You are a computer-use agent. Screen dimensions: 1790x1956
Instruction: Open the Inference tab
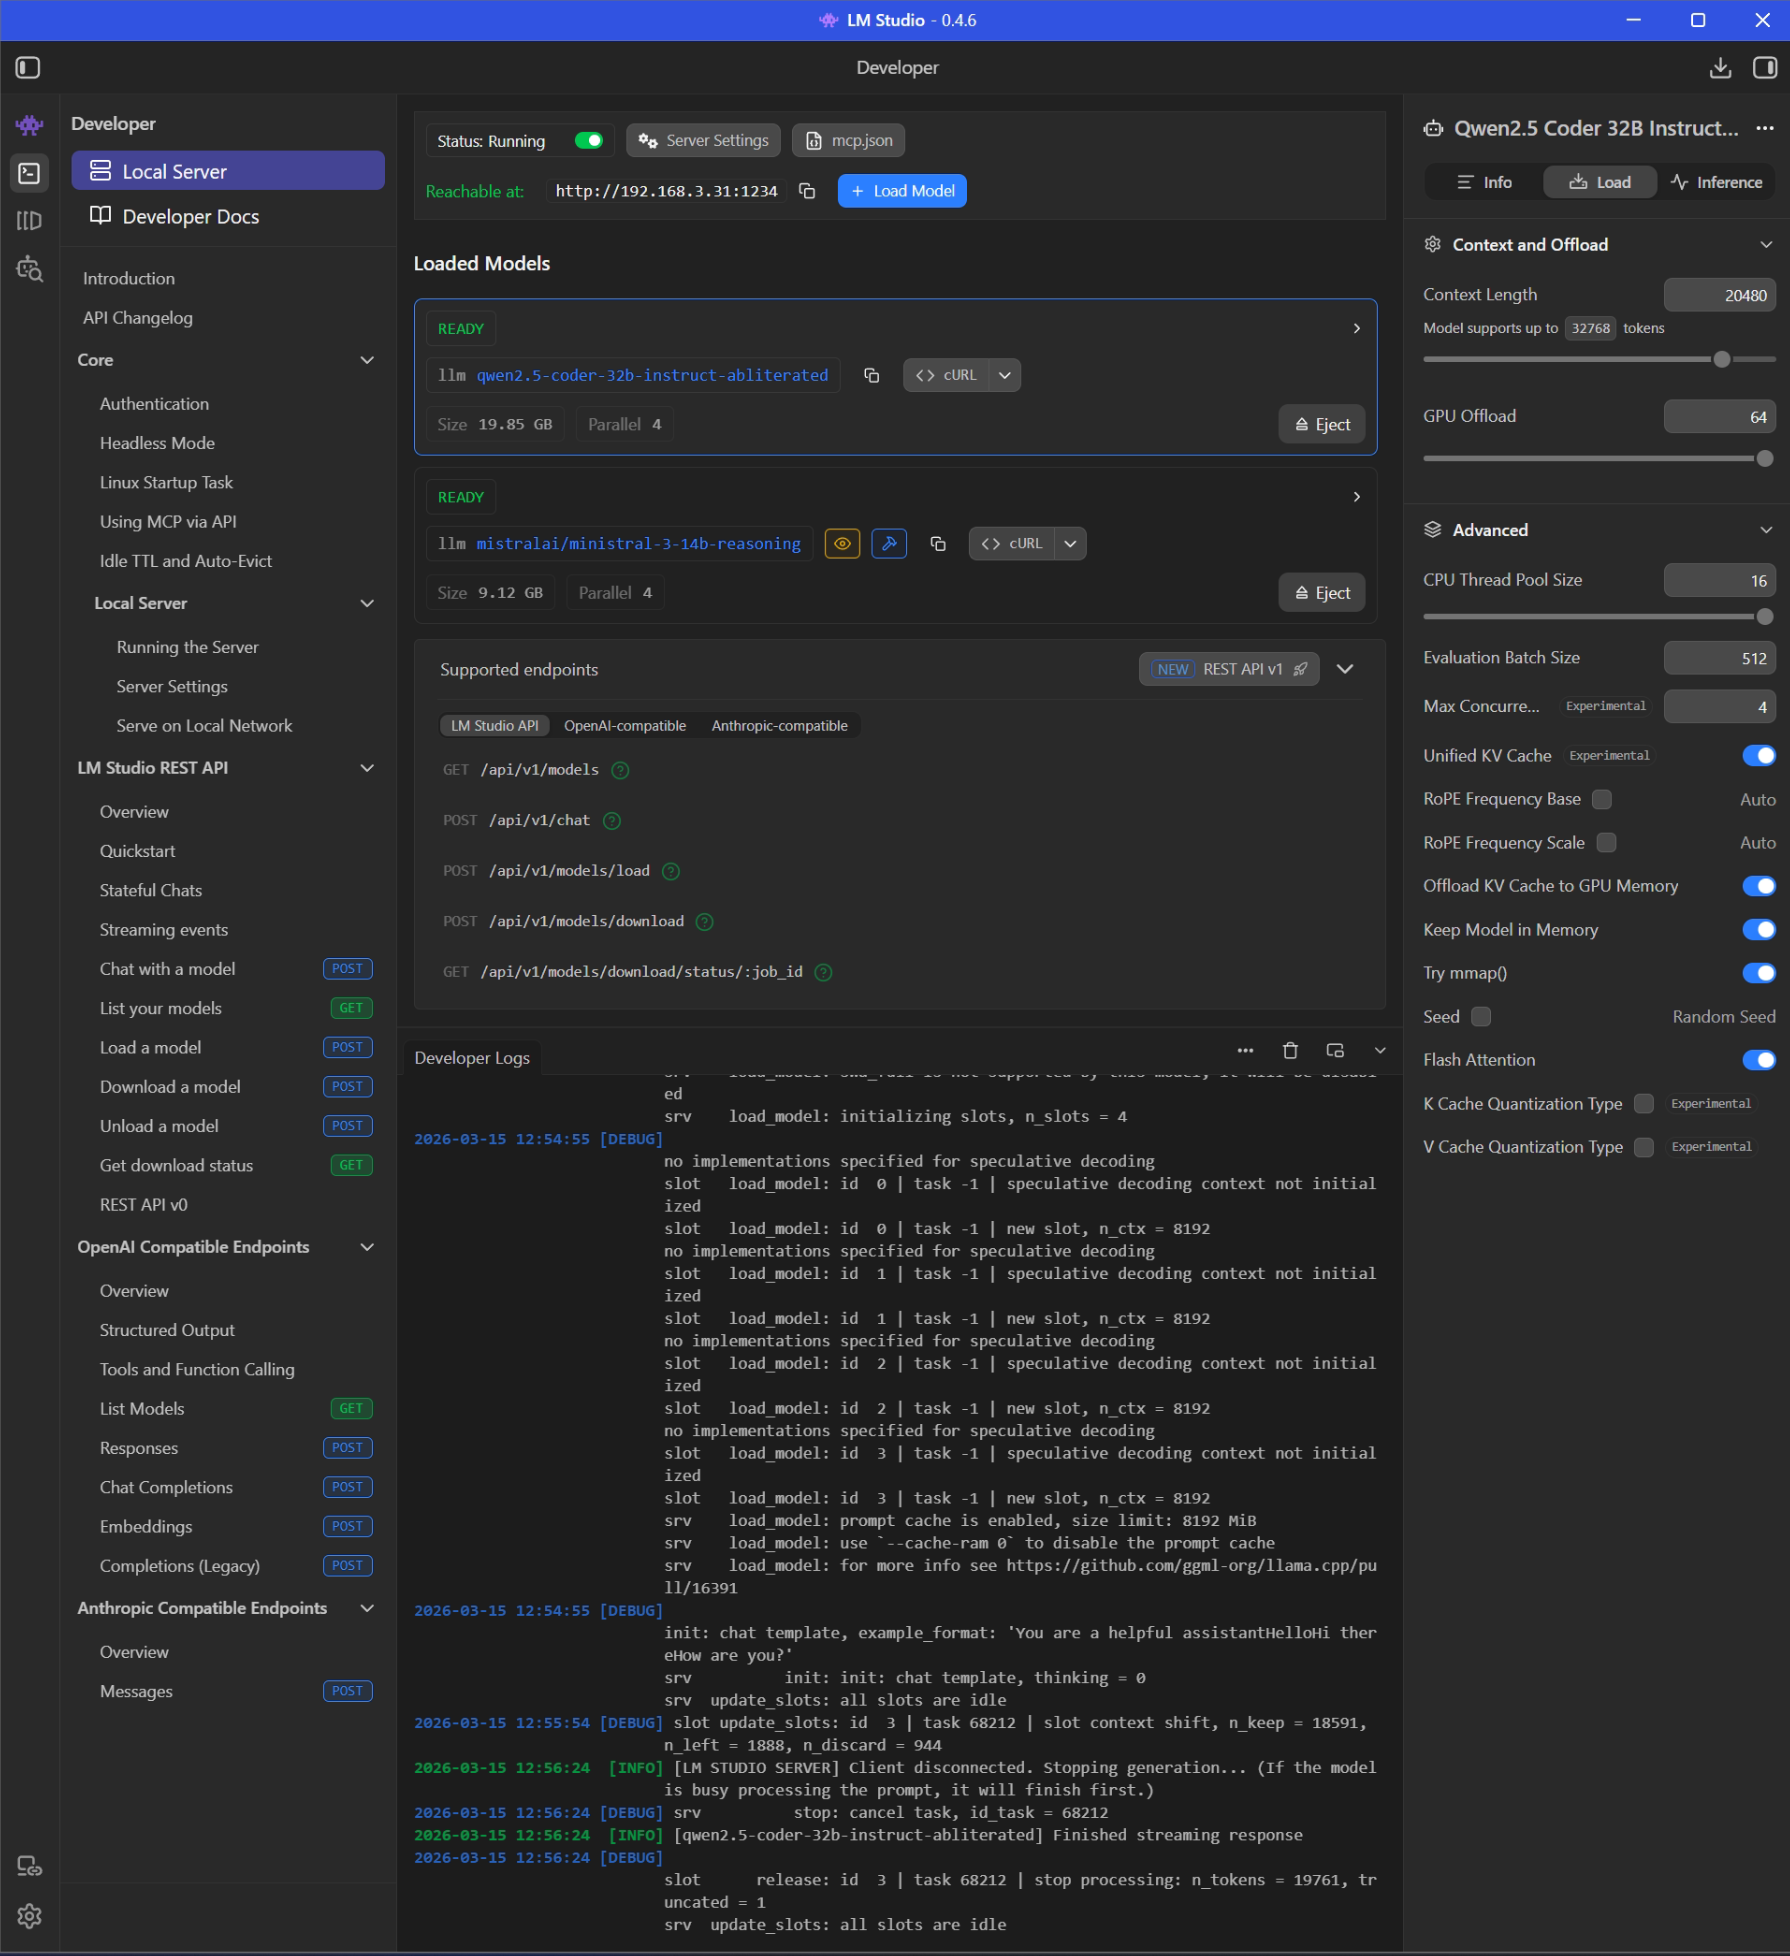pyautogui.click(x=1716, y=182)
